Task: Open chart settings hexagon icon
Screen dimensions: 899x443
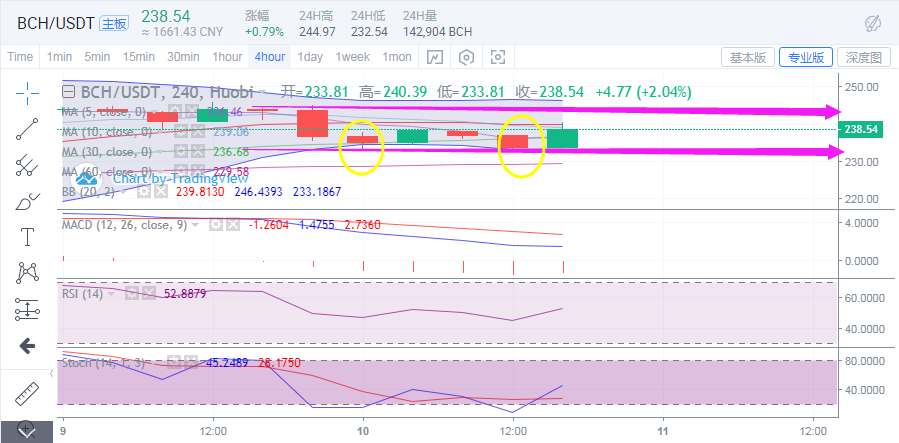Action: point(466,57)
